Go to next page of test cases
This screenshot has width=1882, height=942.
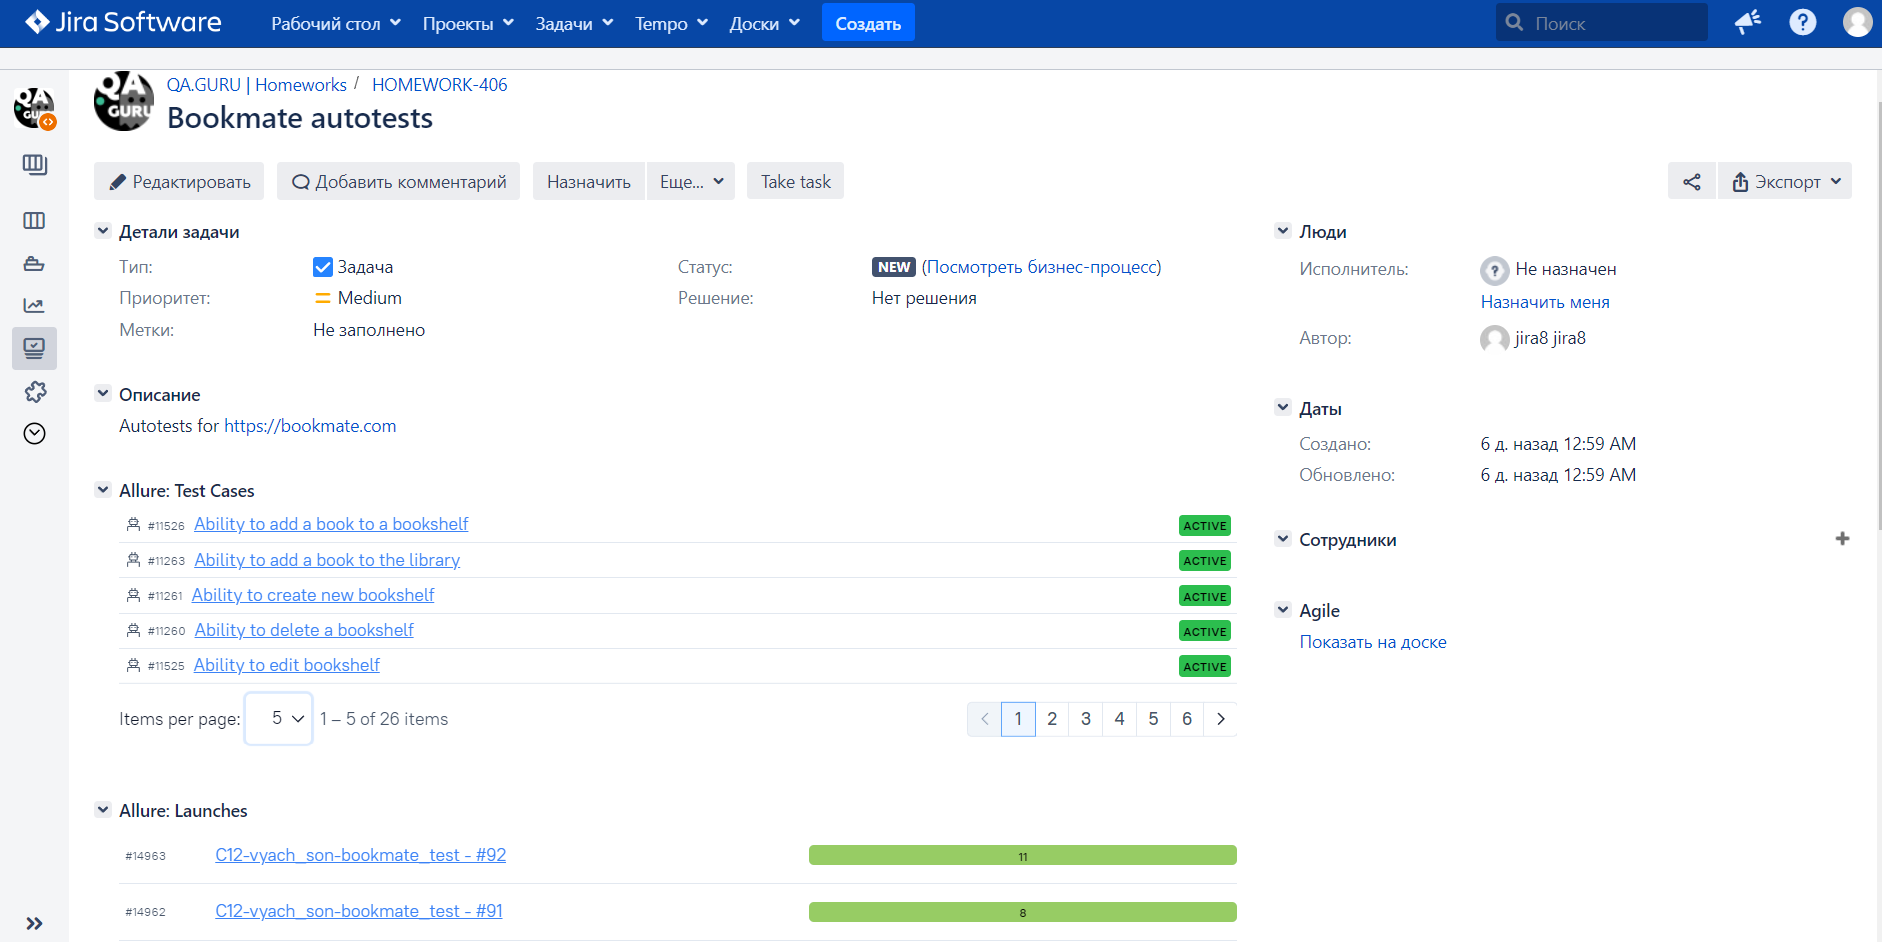[1220, 719]
